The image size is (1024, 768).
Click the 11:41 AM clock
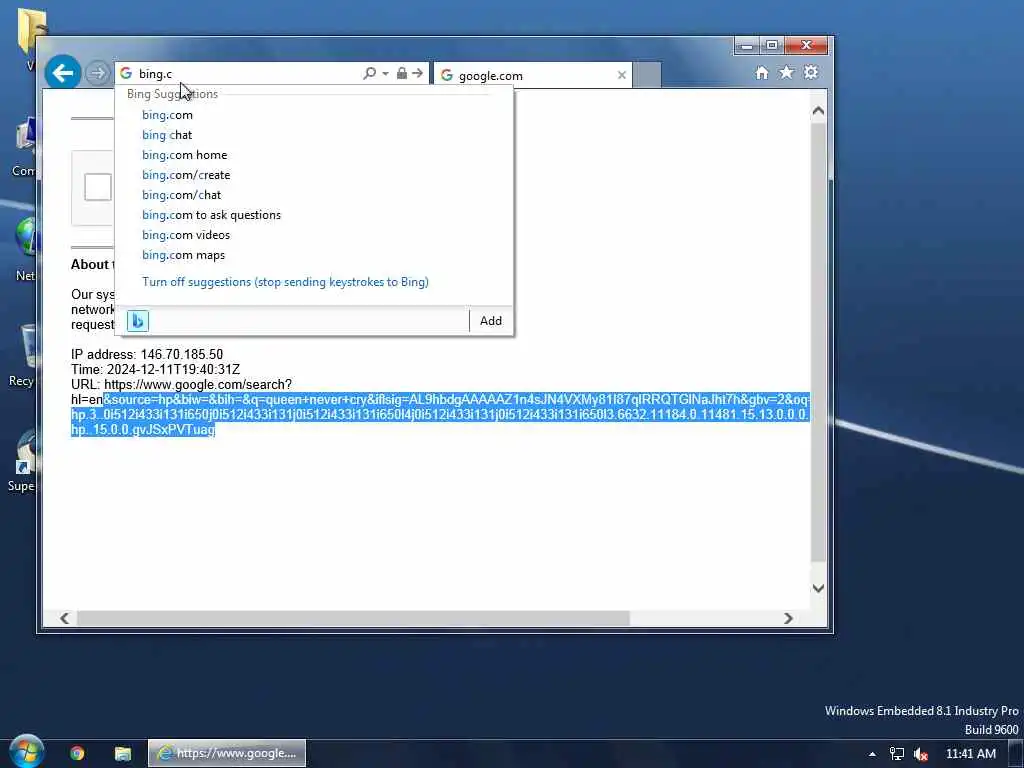[x=970, y=754]
